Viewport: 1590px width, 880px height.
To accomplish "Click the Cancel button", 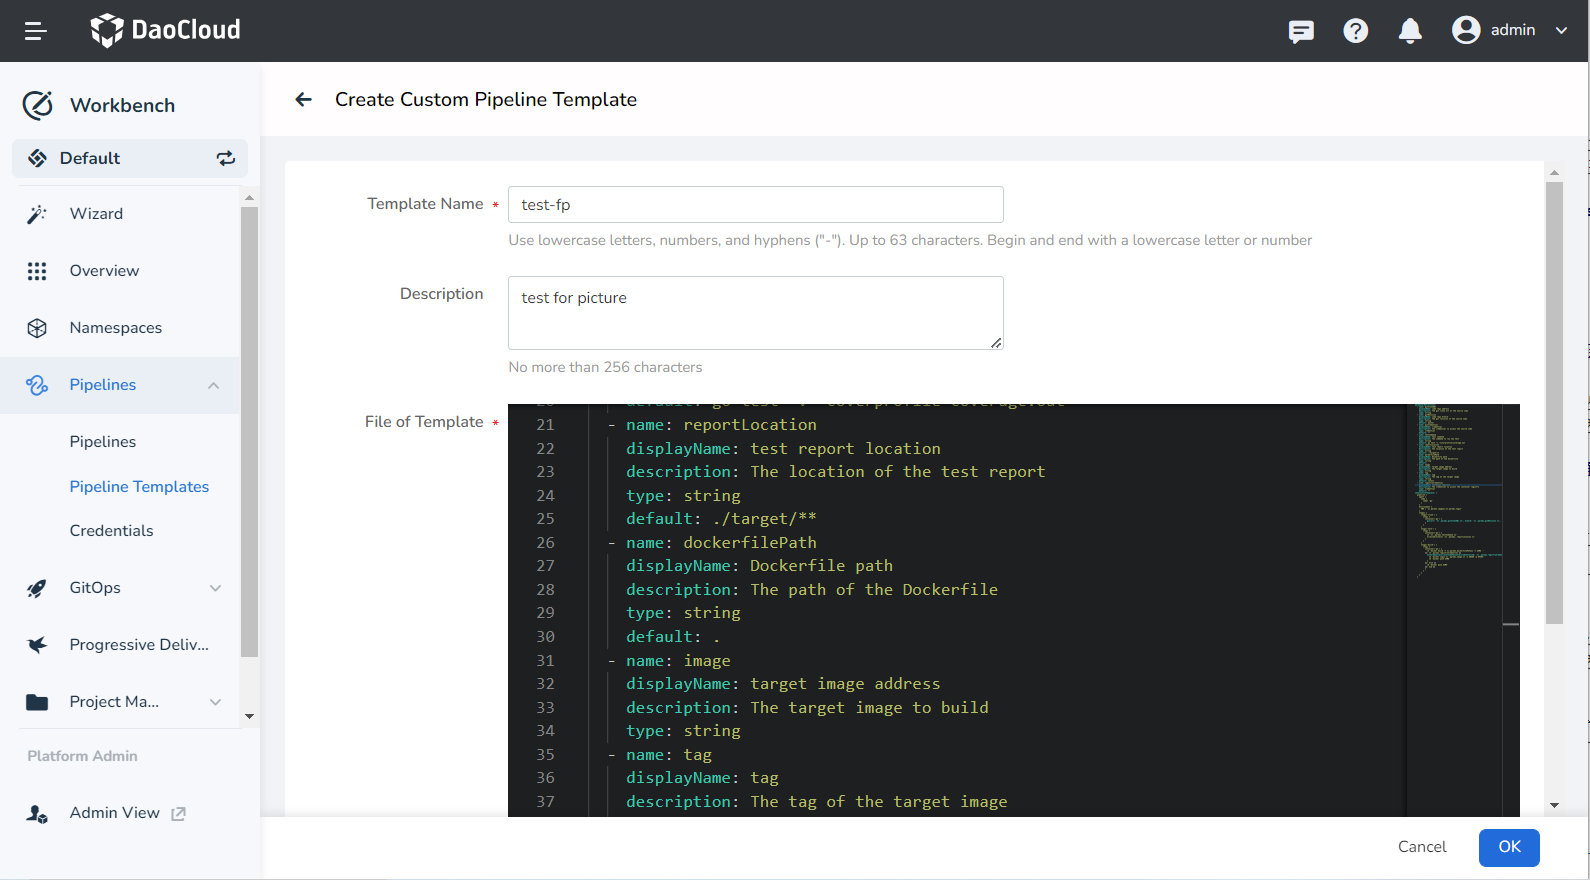I will click(x=1421, y=847).
